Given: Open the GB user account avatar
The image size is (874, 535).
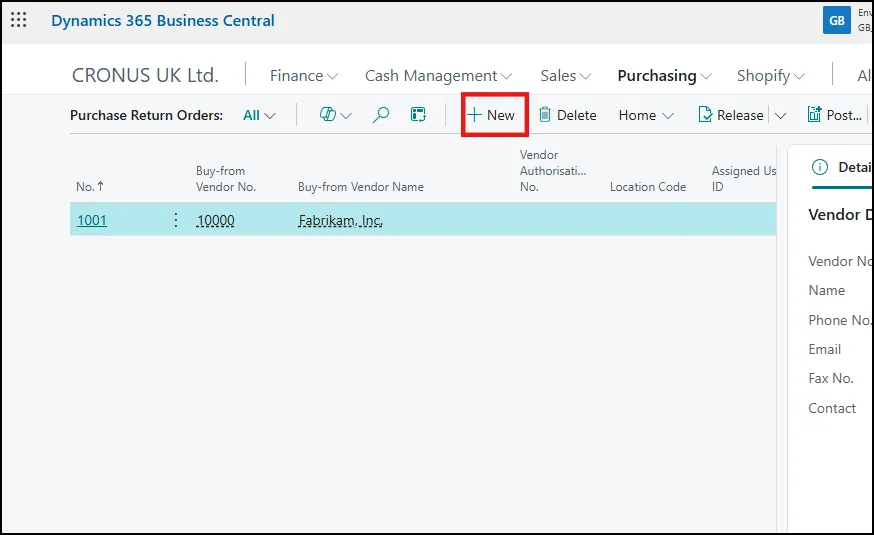Looking at the screenshot, I should coord(837,21).
